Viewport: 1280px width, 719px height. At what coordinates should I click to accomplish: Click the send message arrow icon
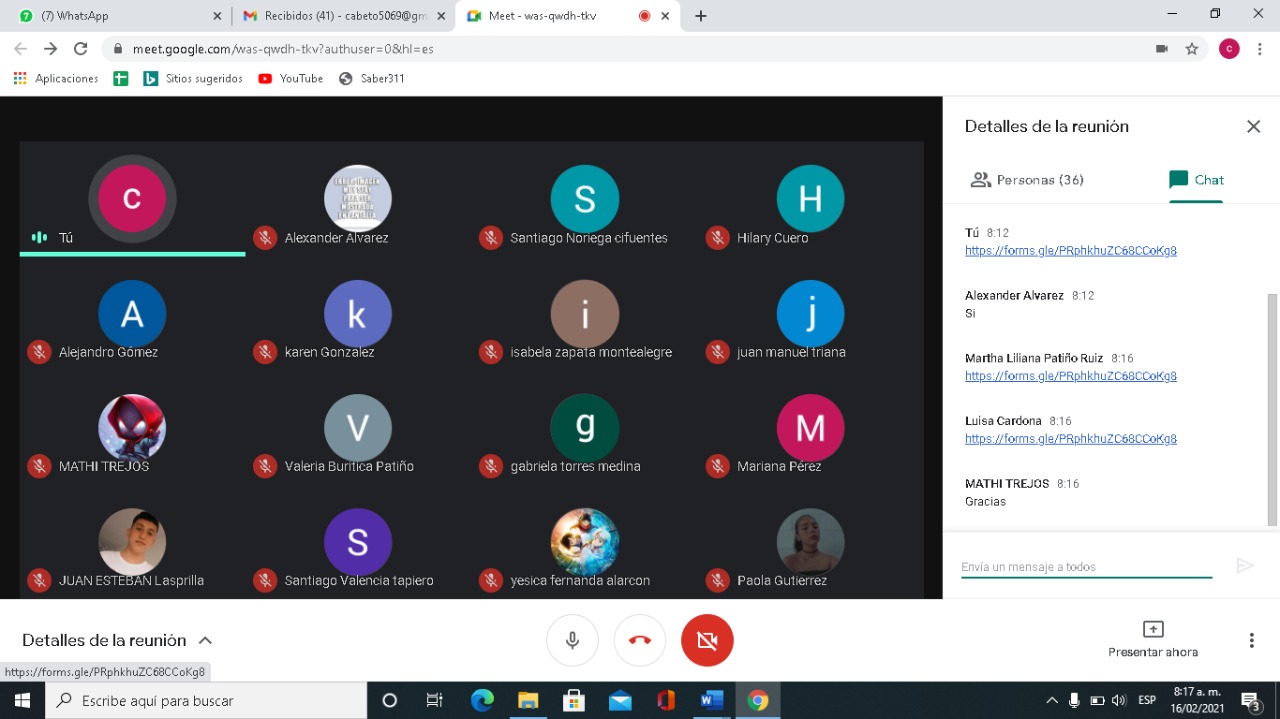point(1245,566)
